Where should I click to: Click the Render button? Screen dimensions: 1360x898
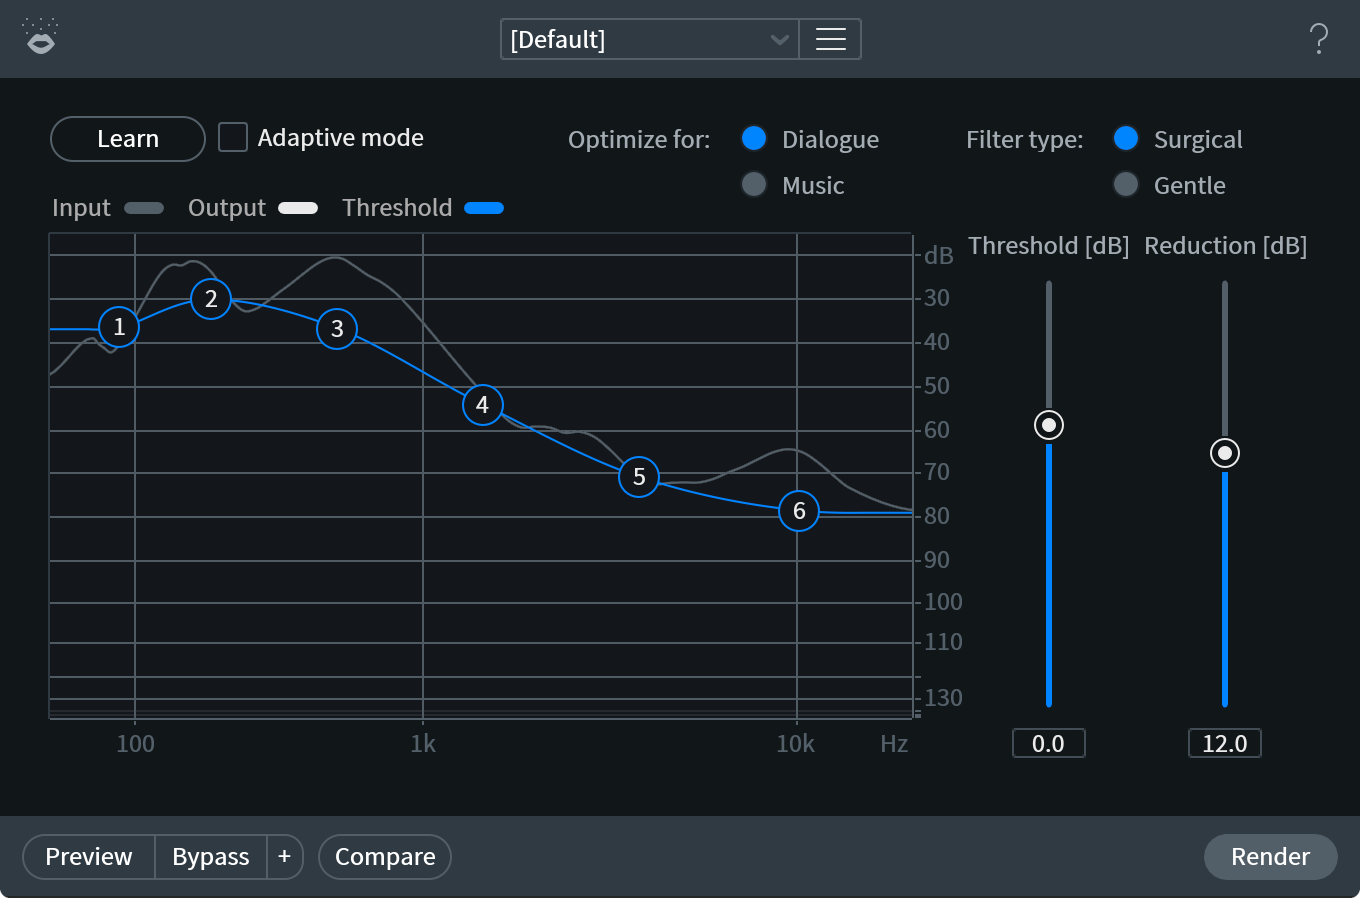click(x=1270, y=857)
